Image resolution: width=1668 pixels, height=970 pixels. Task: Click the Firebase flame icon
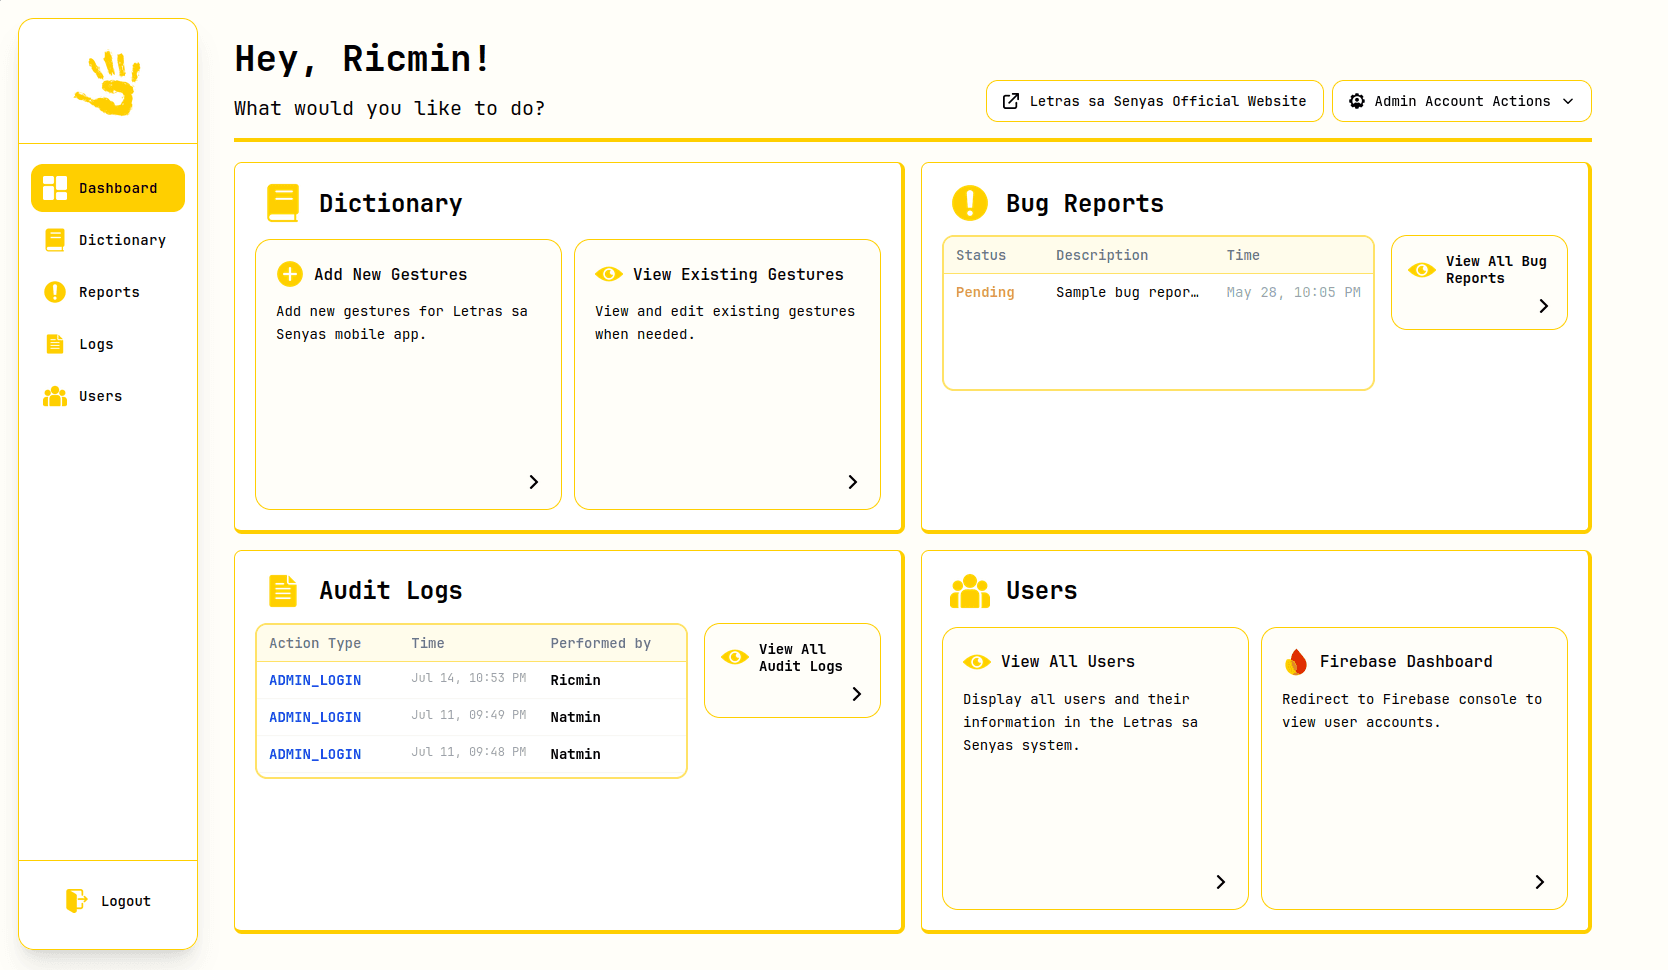1296,662
